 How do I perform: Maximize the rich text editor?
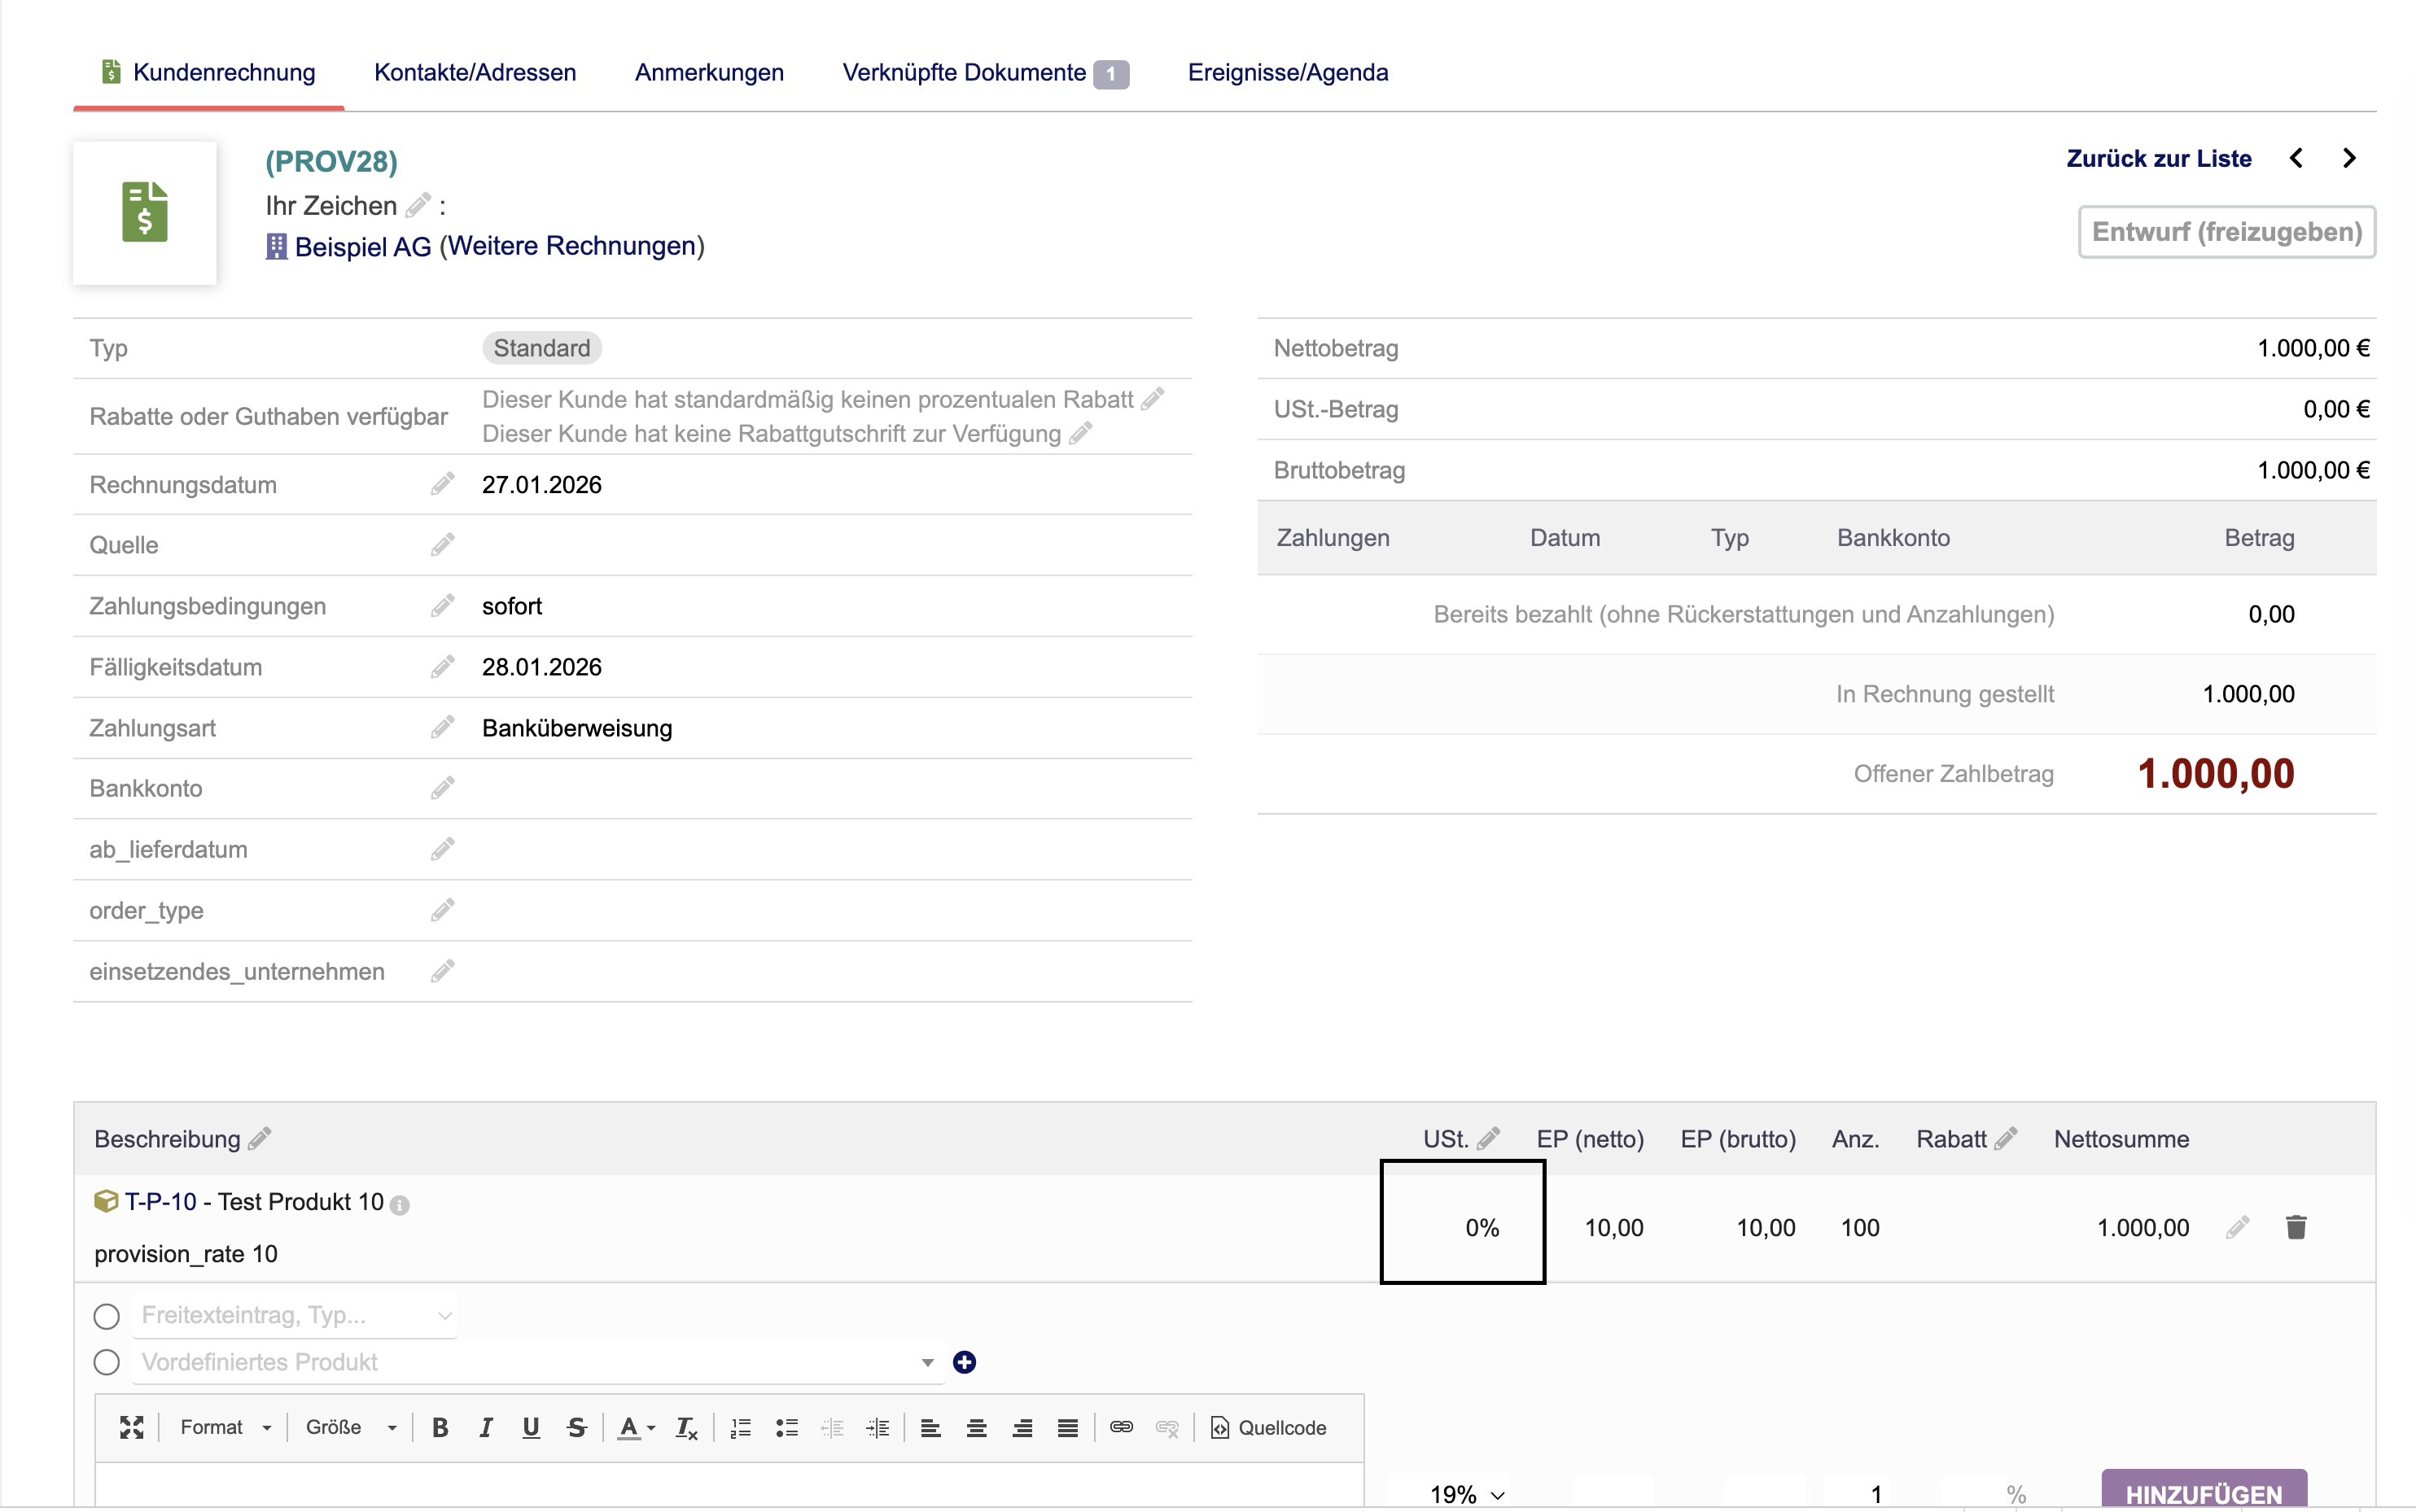[132, 1428]
